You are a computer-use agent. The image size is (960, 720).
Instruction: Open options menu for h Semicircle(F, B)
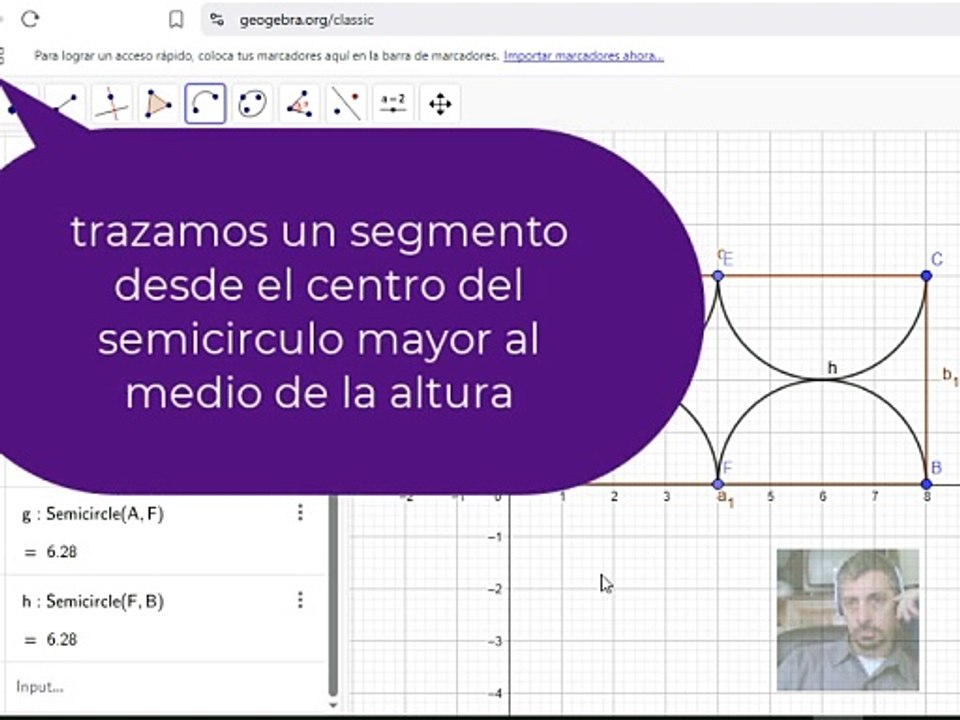coord(300,600)
